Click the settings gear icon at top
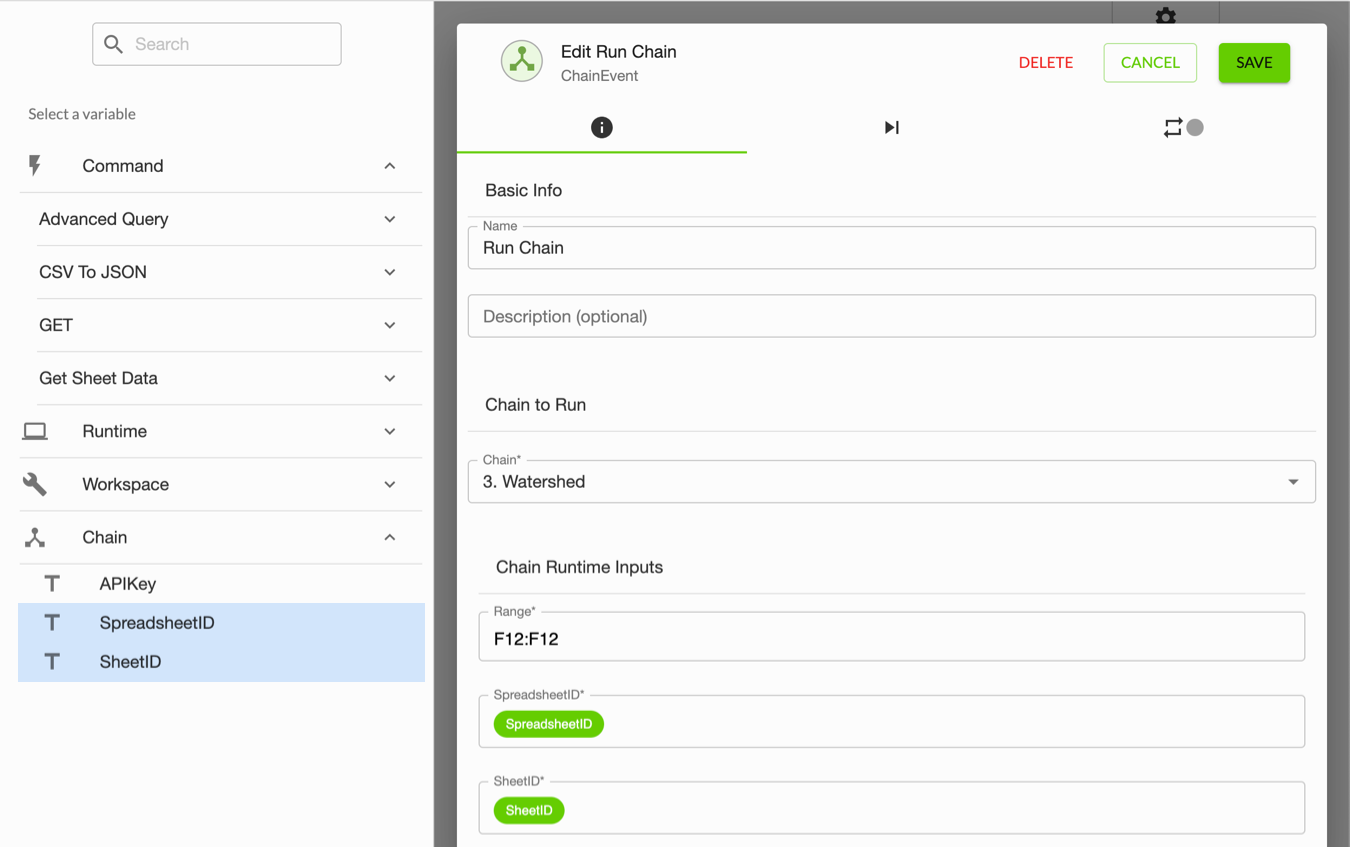 (x=1165, y=15)
